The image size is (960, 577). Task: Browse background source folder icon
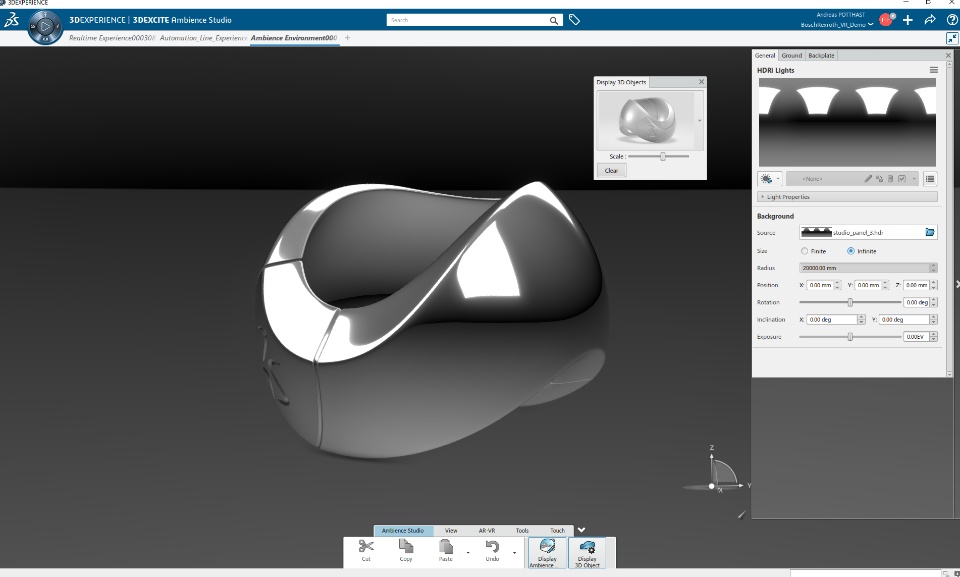(930, 232)
